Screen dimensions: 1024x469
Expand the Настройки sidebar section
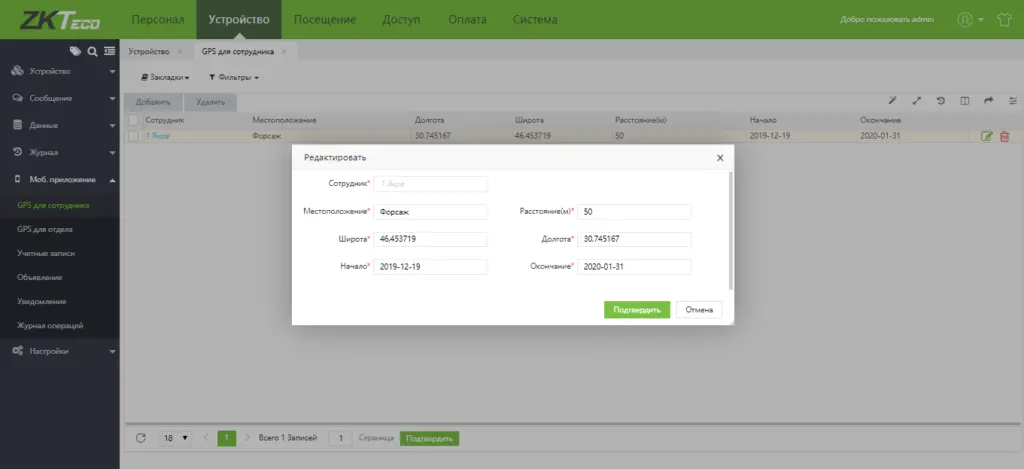60,351
